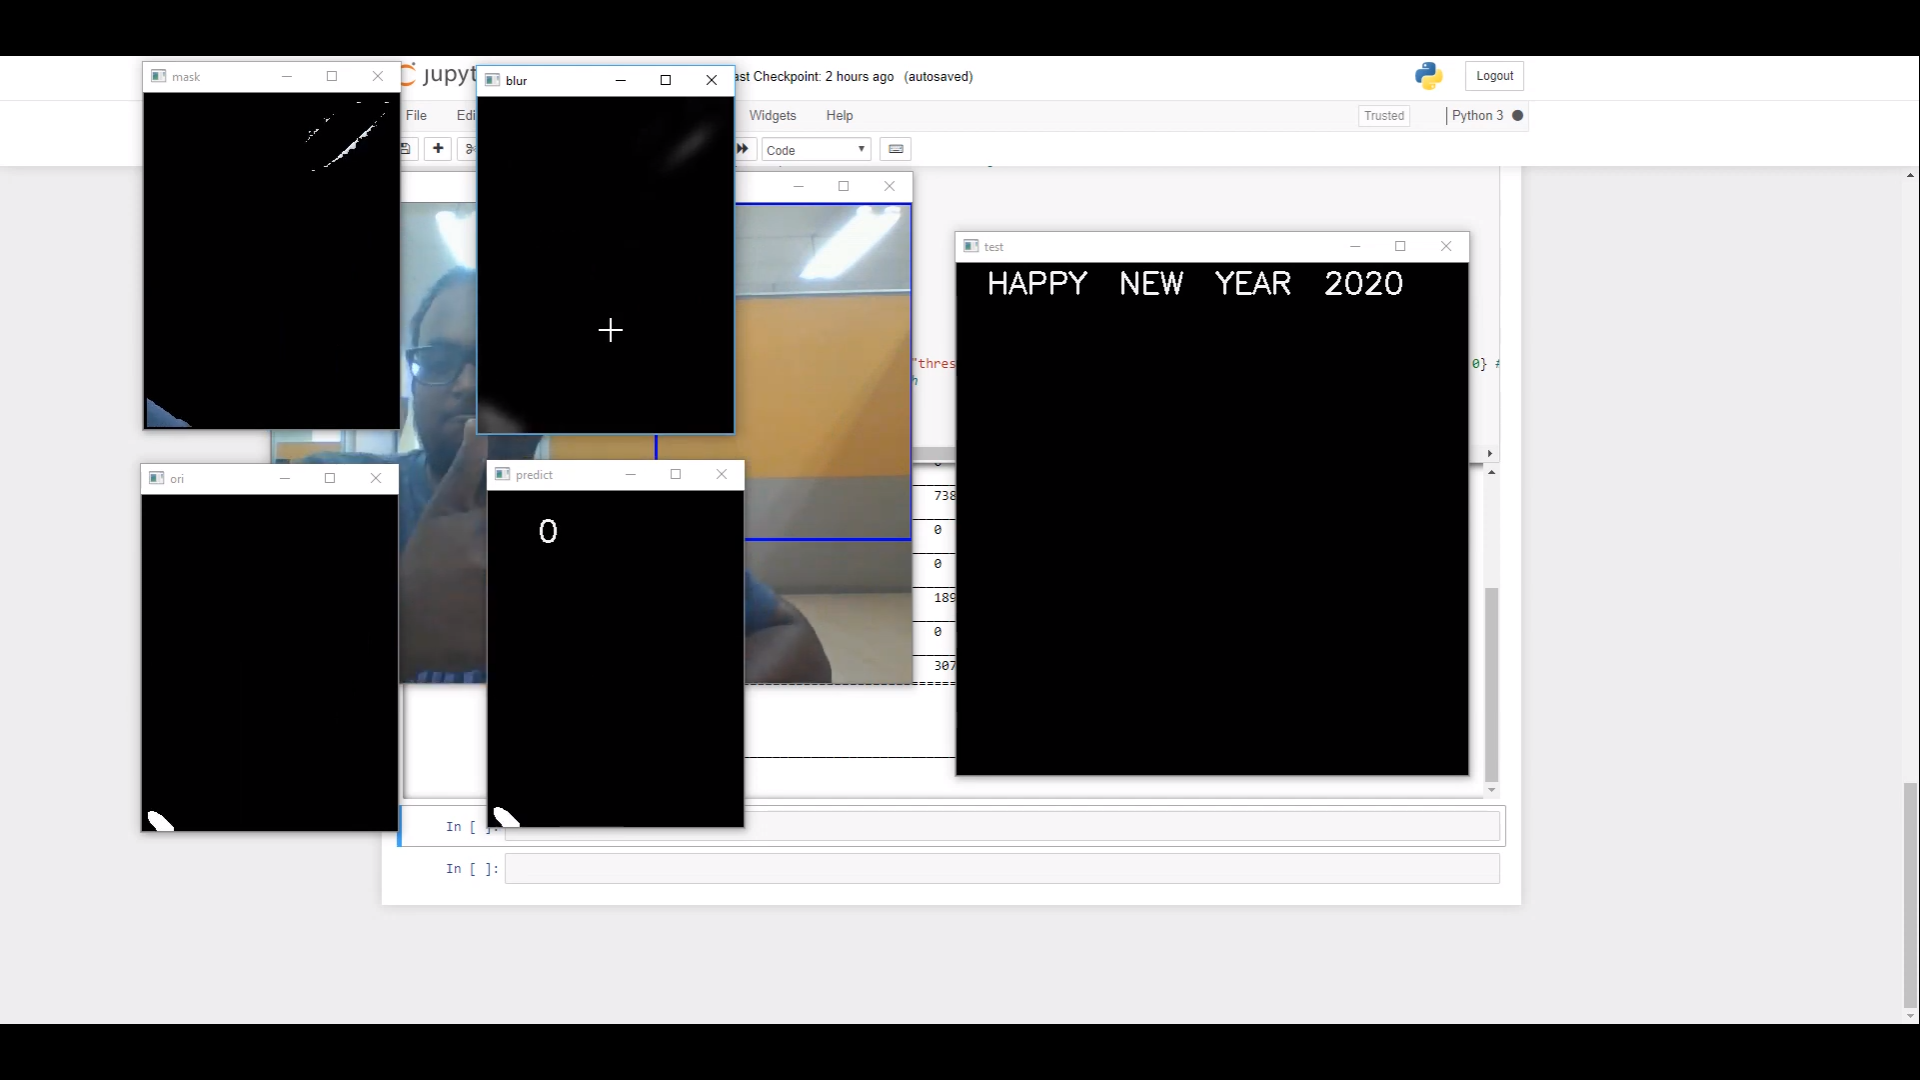The height and width of the screenshot is (1080, 1920).
Task: Open the Help menu
Action: [x=839, y=116]
